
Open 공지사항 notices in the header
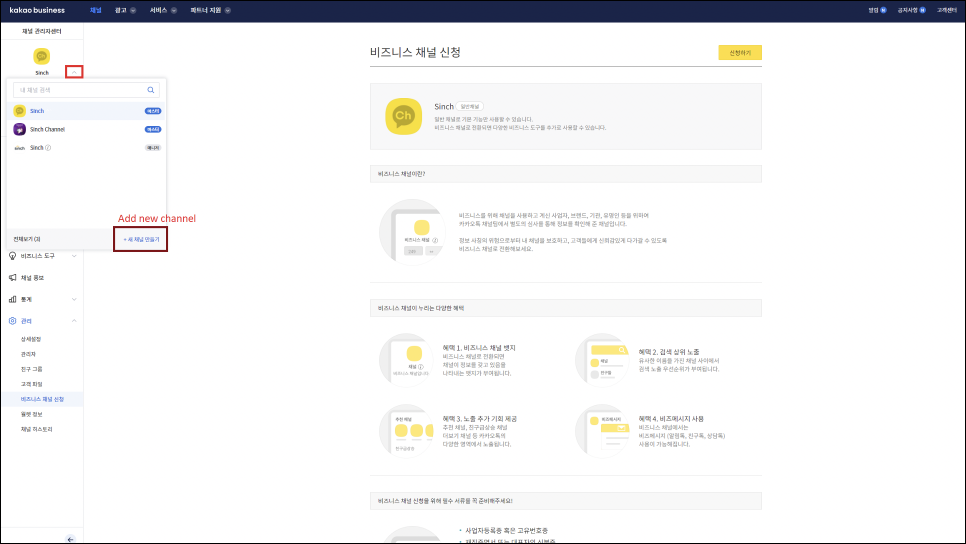pyautogui.click(x=911, y=10)
